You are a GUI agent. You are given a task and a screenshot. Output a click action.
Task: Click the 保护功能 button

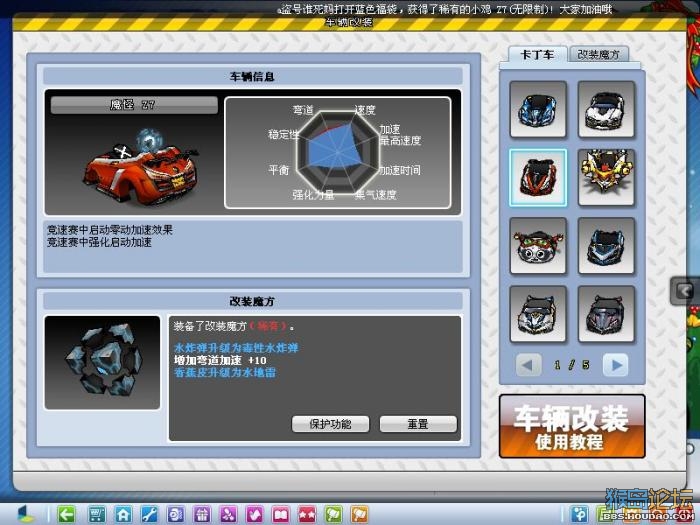330,424
